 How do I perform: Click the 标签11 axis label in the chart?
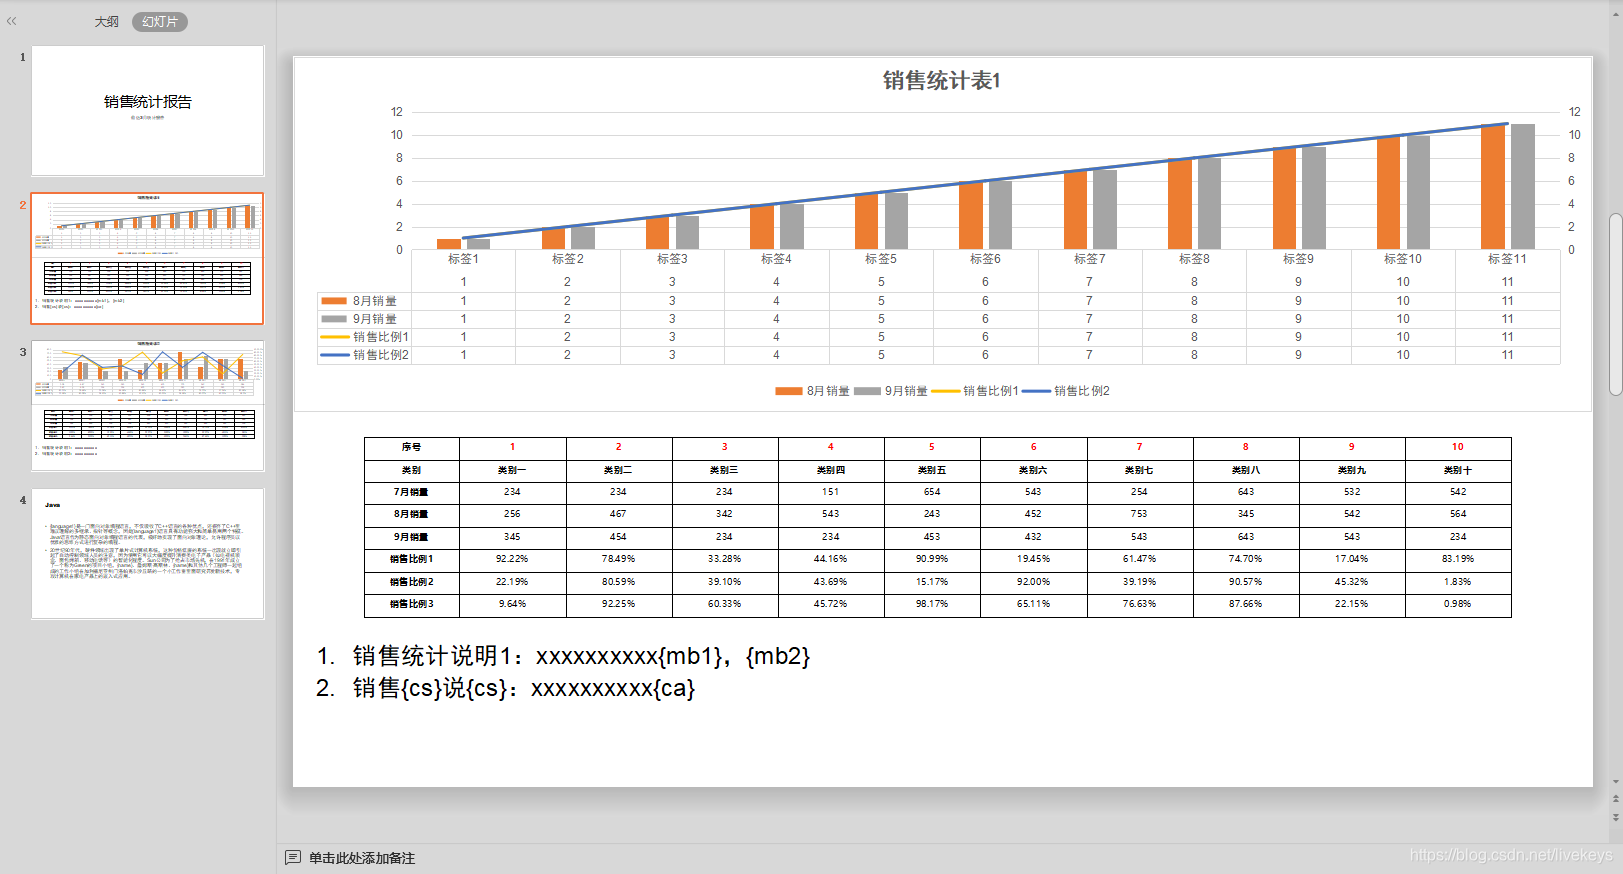pos(1507,259)
